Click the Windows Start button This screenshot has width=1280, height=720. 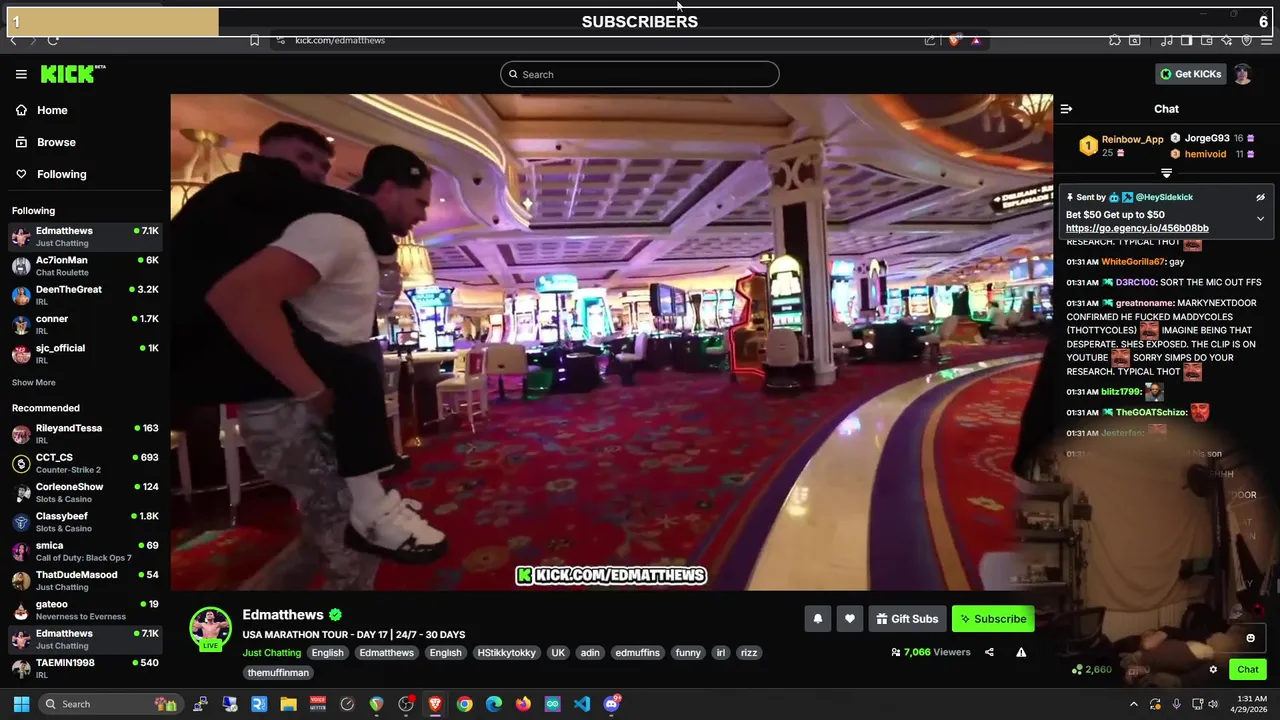pyautogui.click(x=21, y=704)
